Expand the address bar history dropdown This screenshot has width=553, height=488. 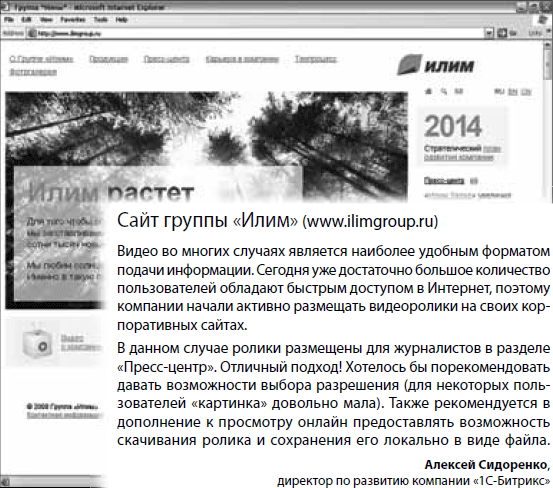tap(488, 33)
